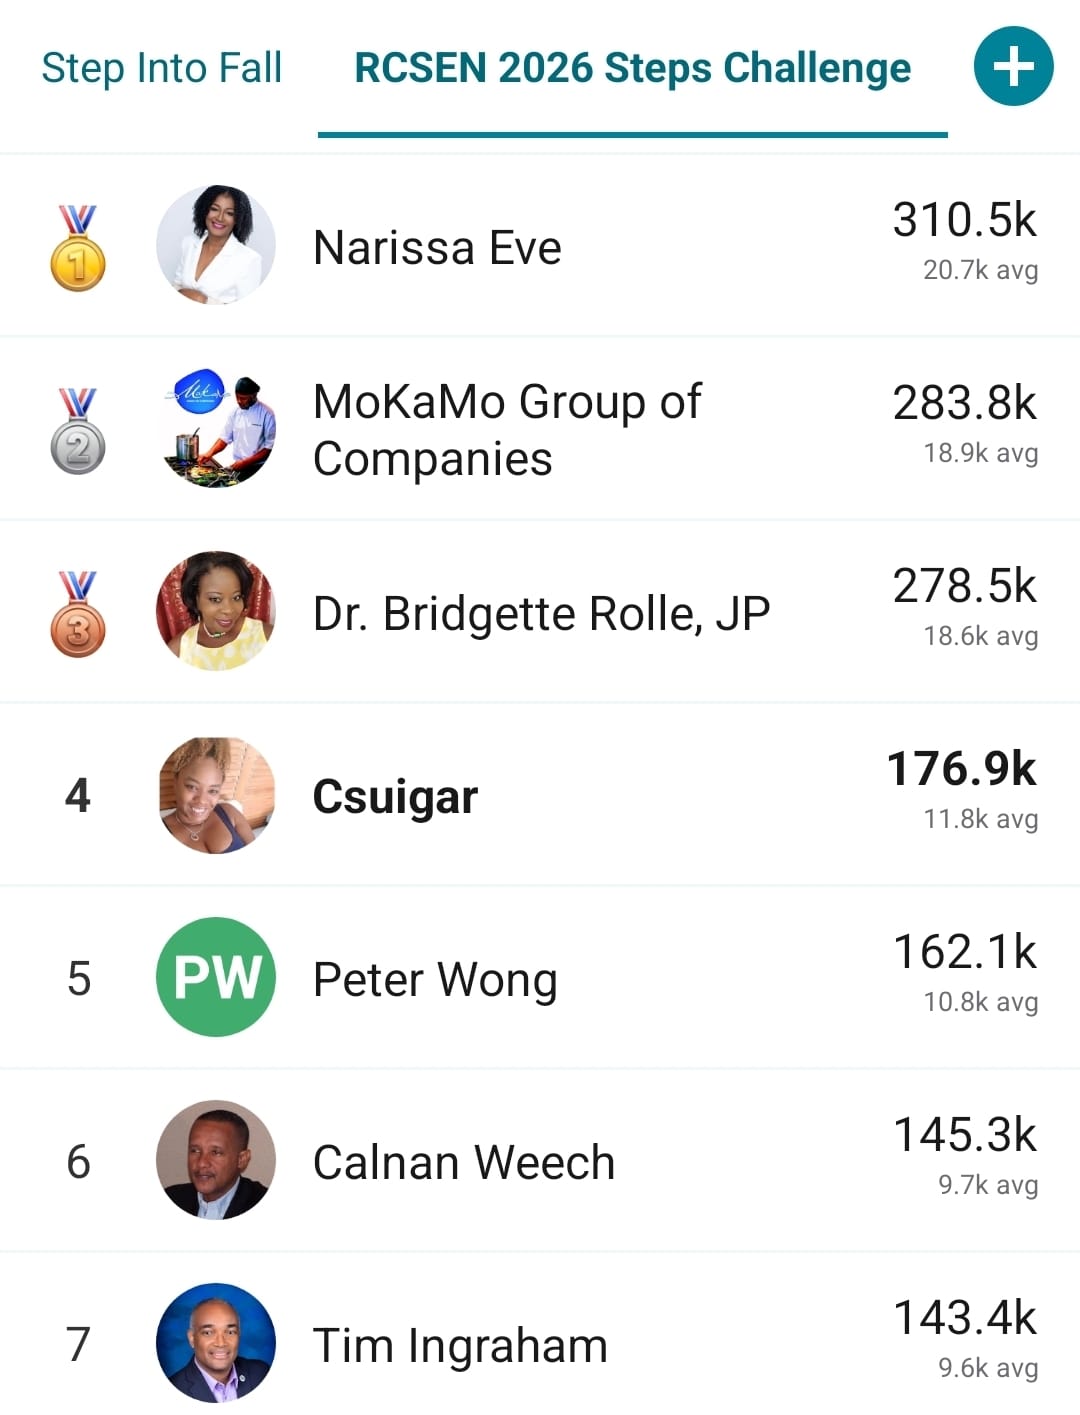The height and width of the screenshot is (1415, 1080).
Task: Select the bold Csuigar name
Action: pyautogui.click(x=395, y=797)
